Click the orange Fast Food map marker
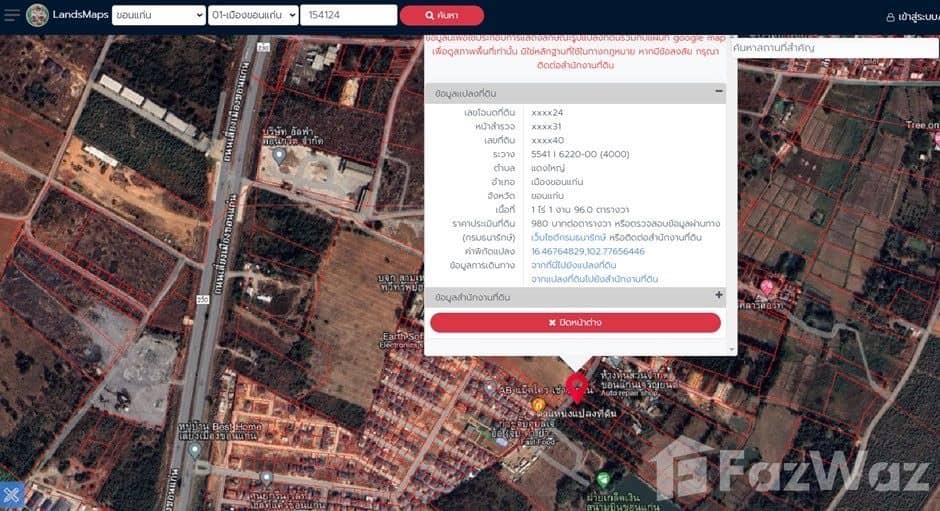Viewport: 940px width, 511px height. (539, 404)
